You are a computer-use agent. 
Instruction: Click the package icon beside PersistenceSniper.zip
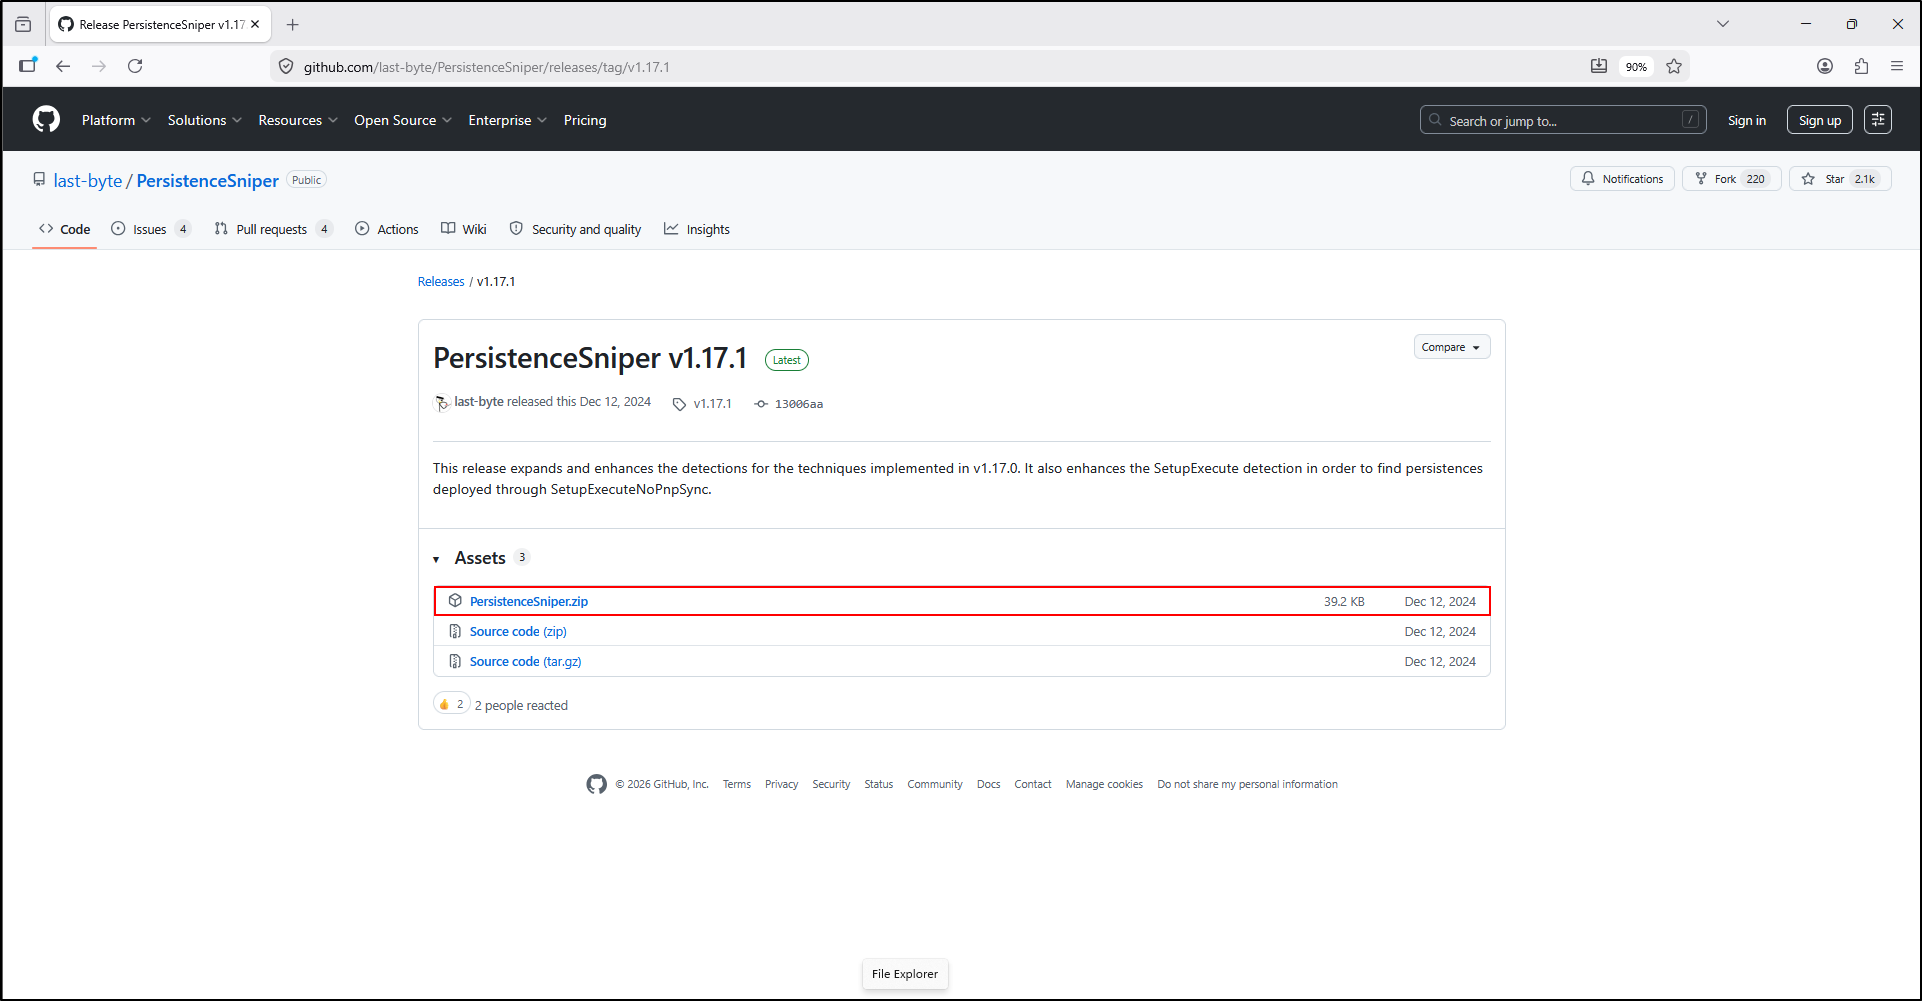tap(455, 601)
